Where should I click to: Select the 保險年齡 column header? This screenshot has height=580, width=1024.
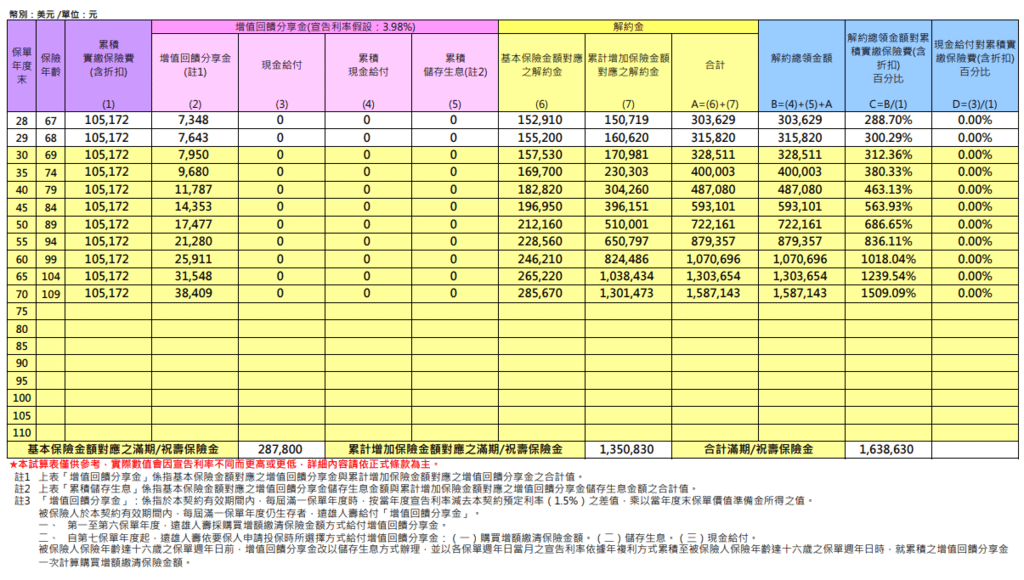tap(51, 65)
